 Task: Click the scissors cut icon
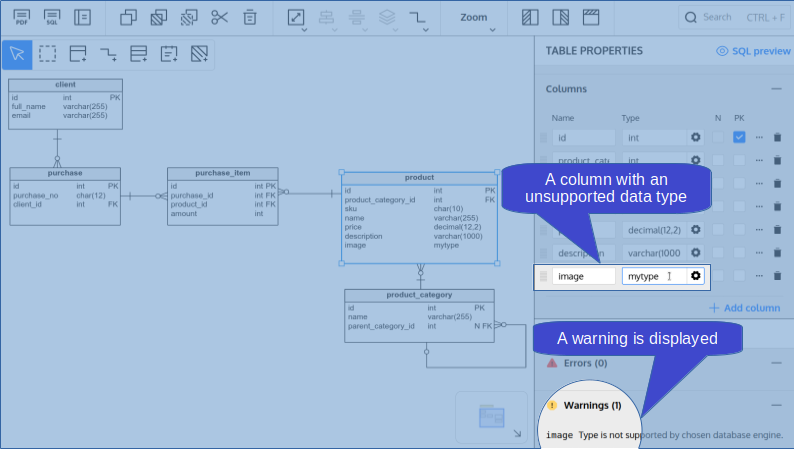[219, 17]
